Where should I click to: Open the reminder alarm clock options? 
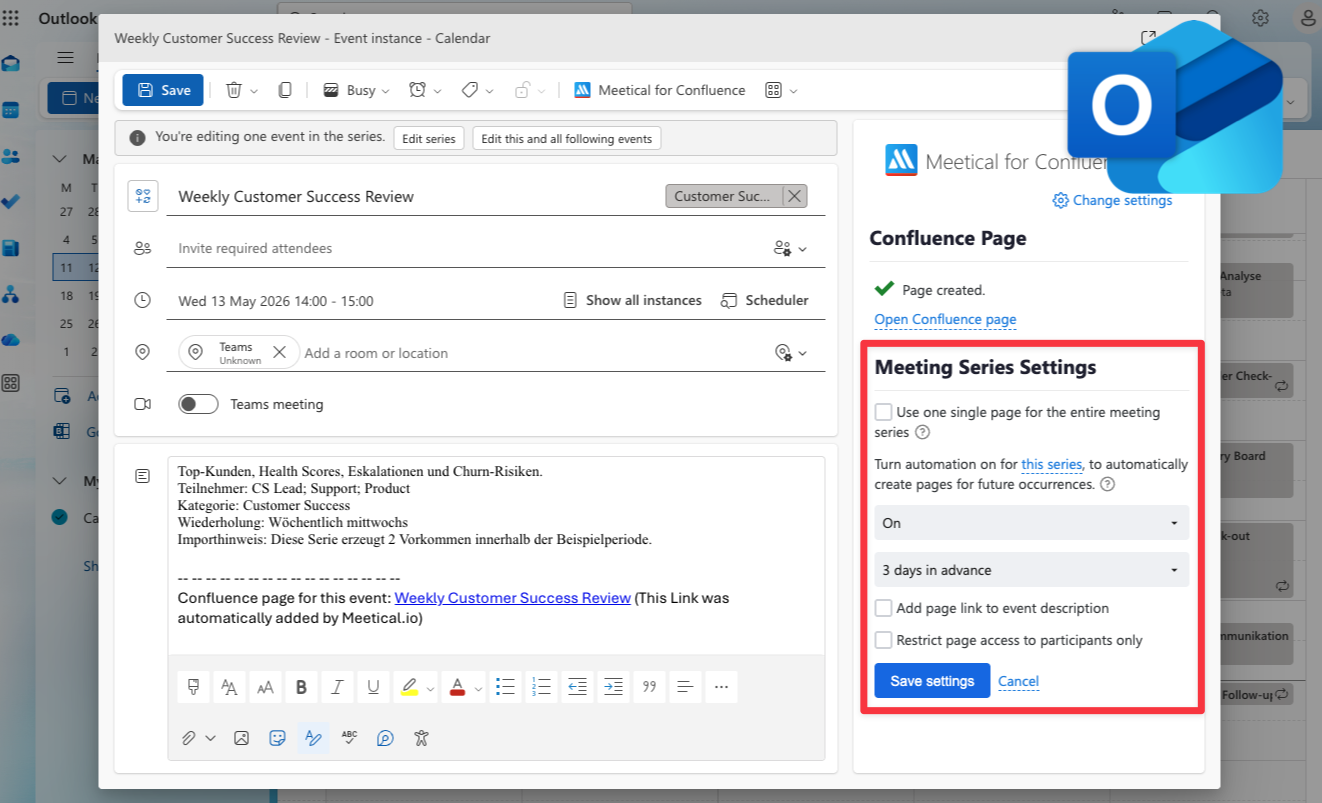click(417, 90)
